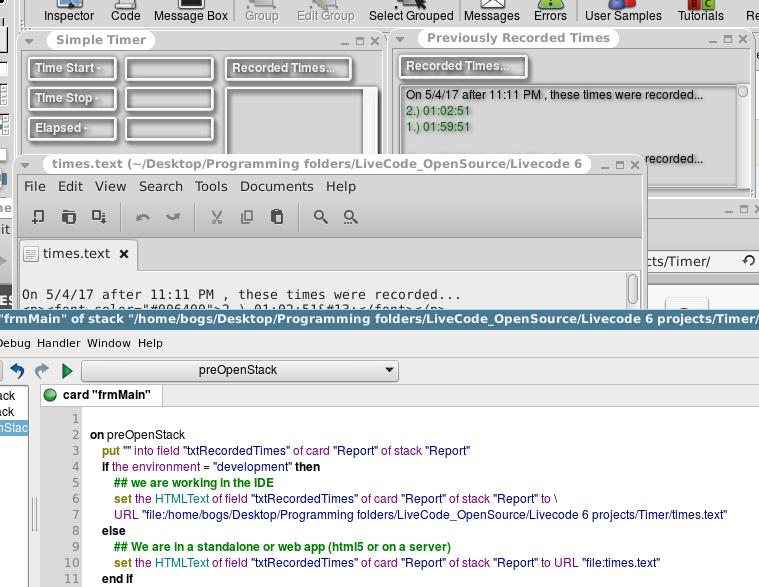Click the green run arrow in script editor
Viewport: 759px width, 587px height.
(67, 371)
